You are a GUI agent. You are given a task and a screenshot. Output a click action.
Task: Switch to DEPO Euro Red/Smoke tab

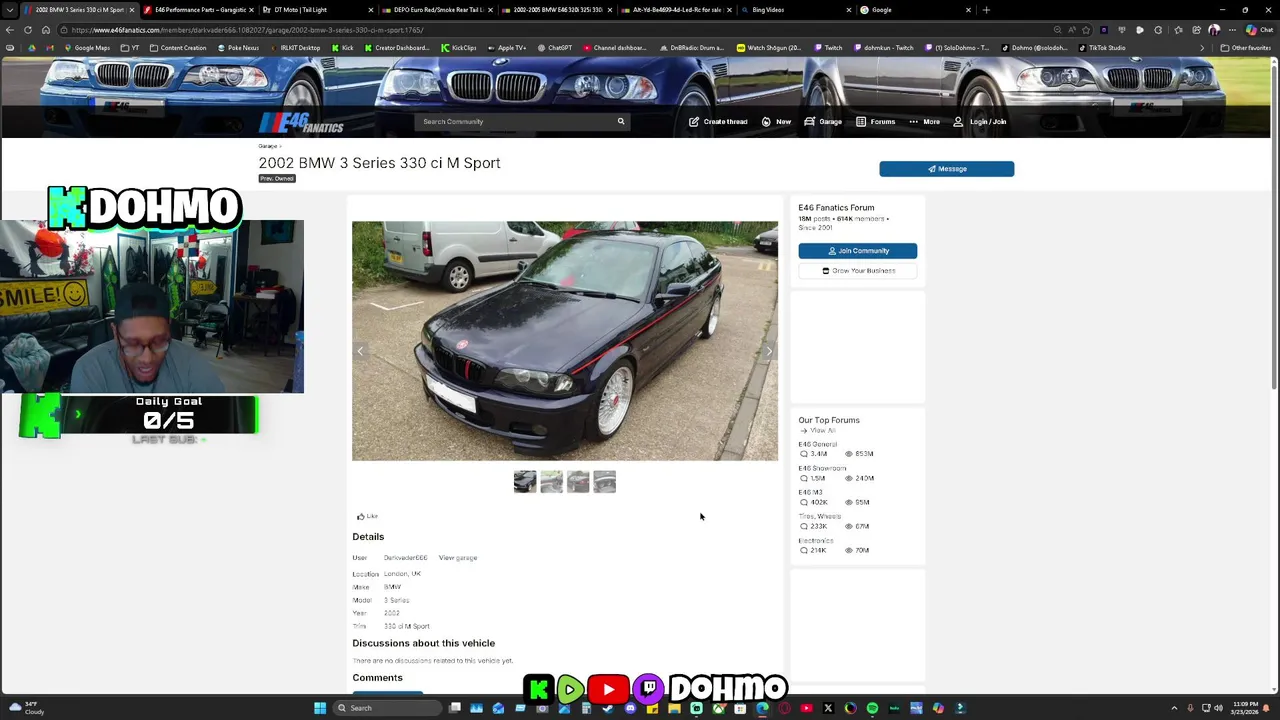(x=437, y=10)
